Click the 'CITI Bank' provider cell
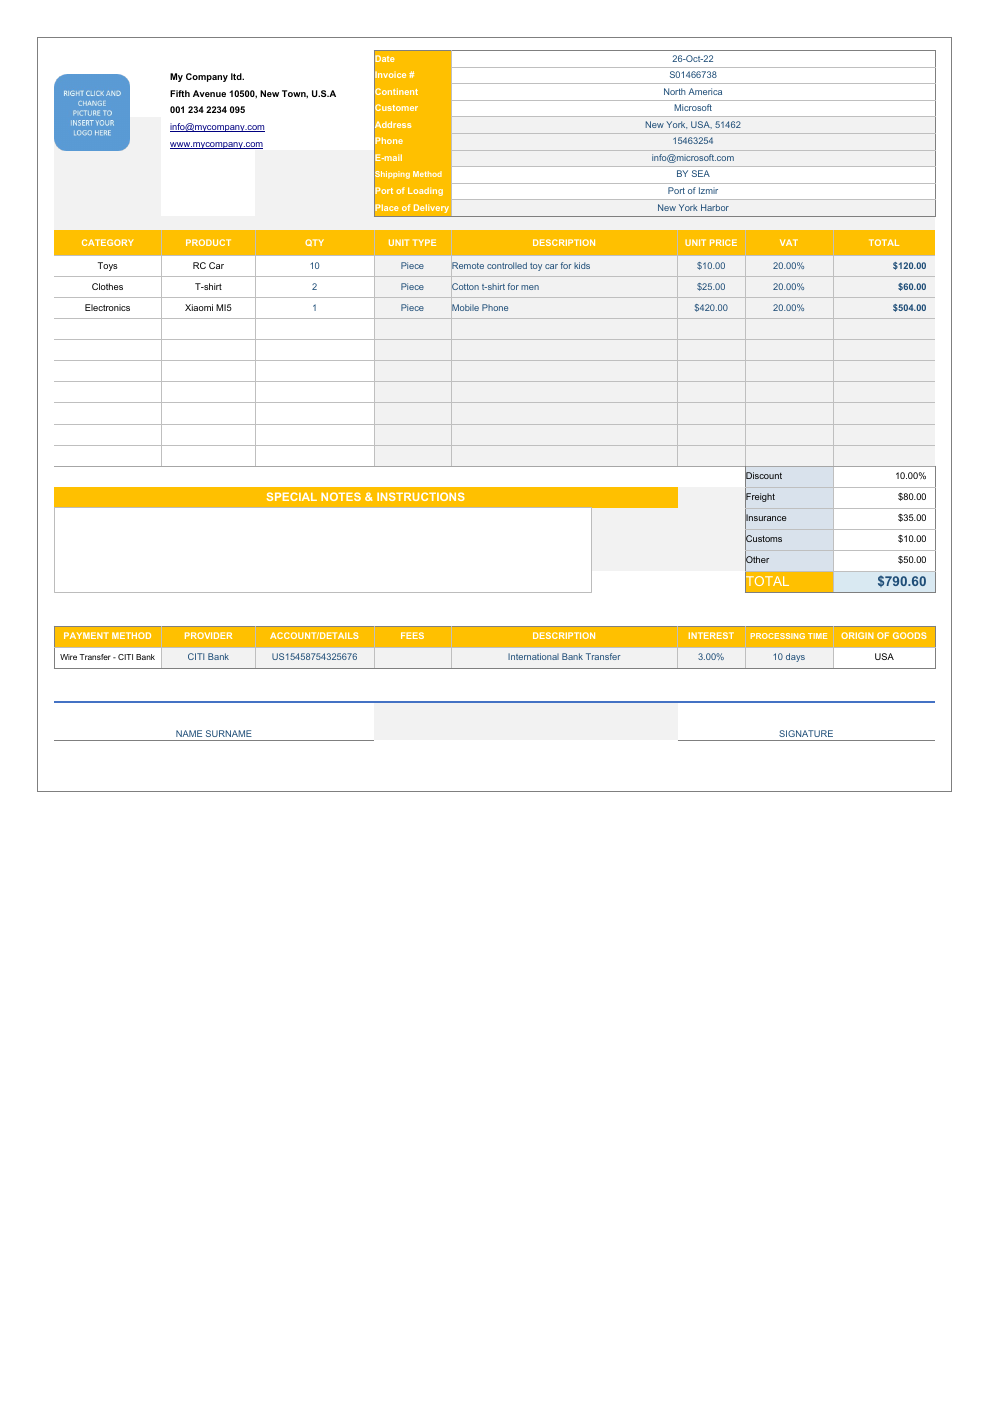This screenshot has width=993, height=1404. [x=208, y=657]
